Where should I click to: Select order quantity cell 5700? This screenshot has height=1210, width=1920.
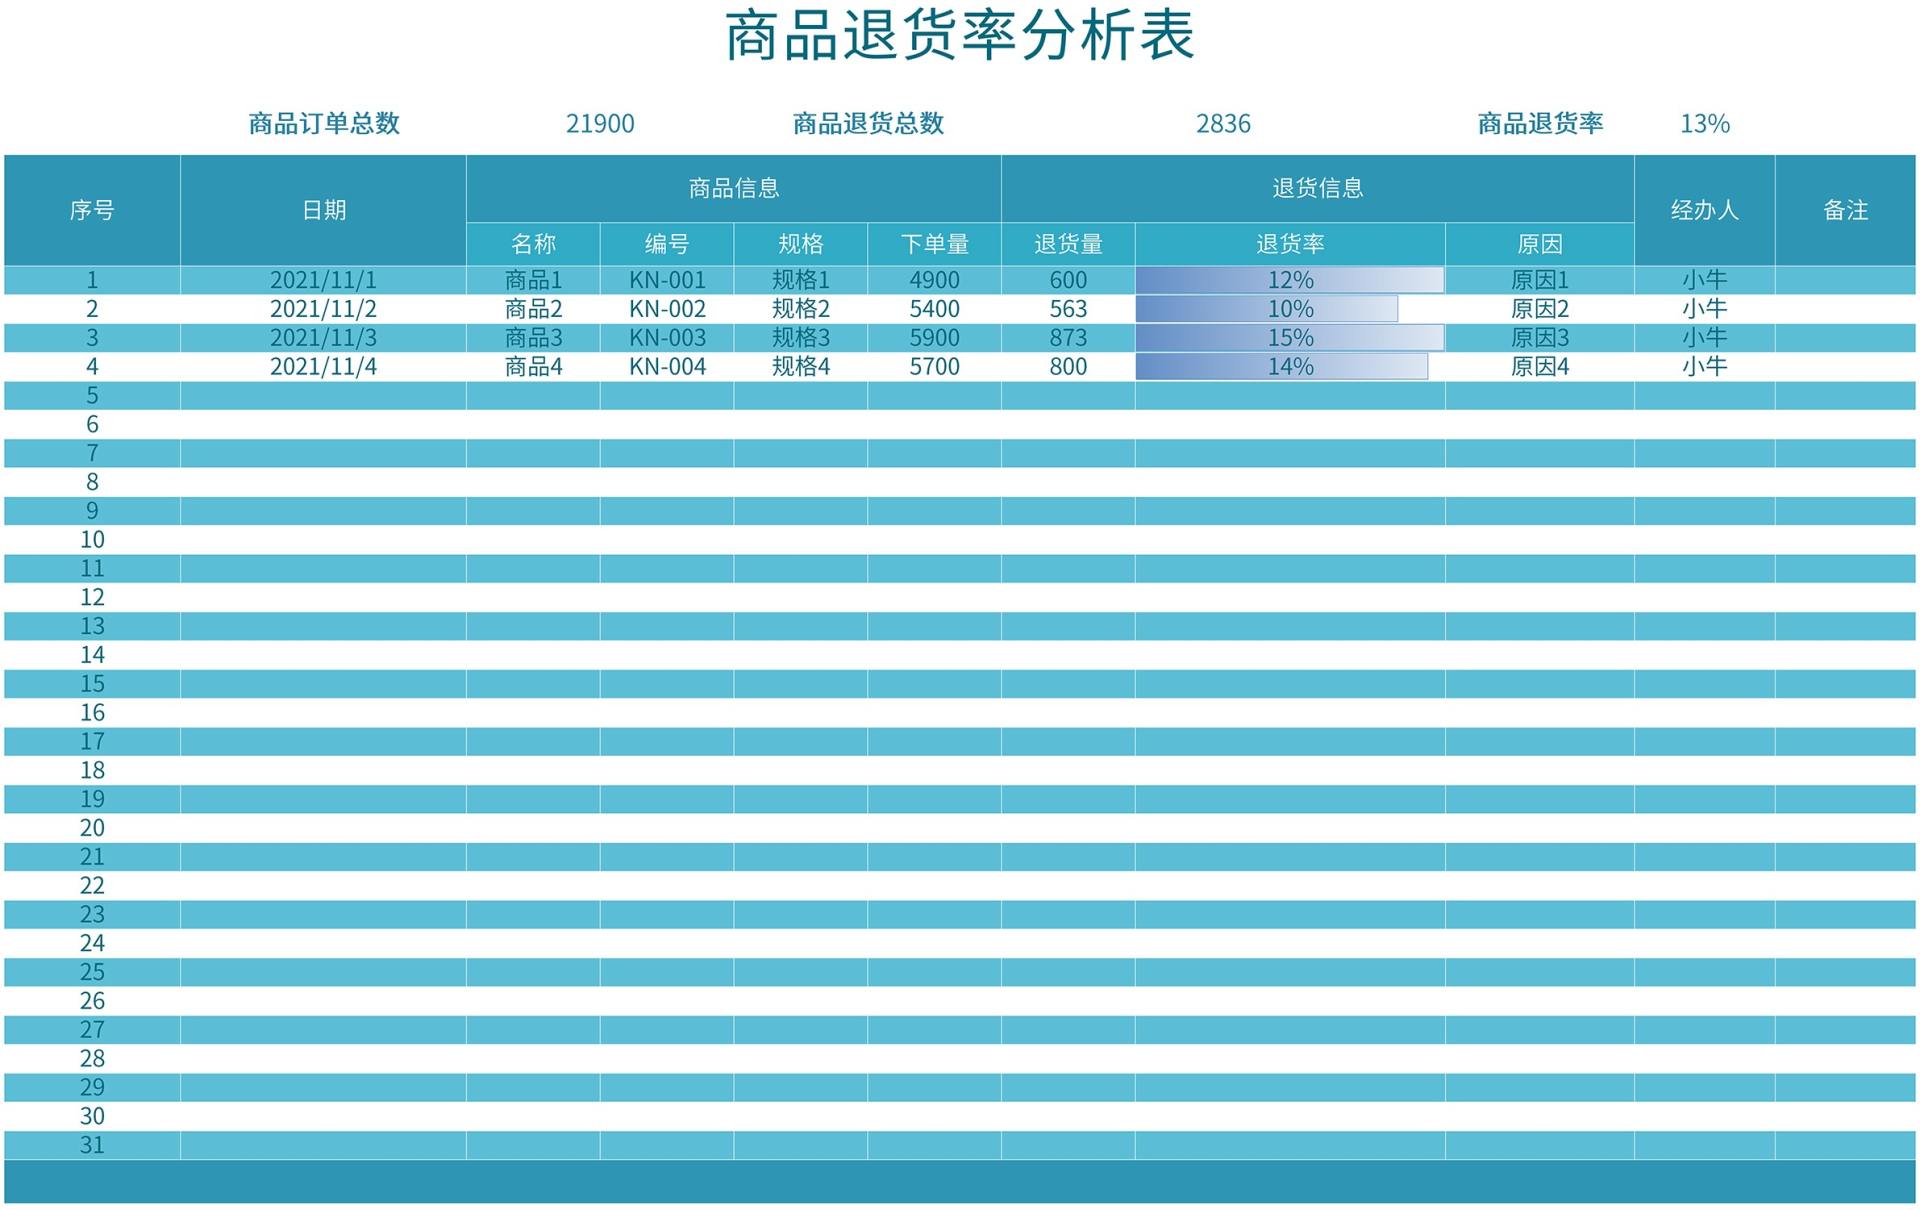pos(935,366)
